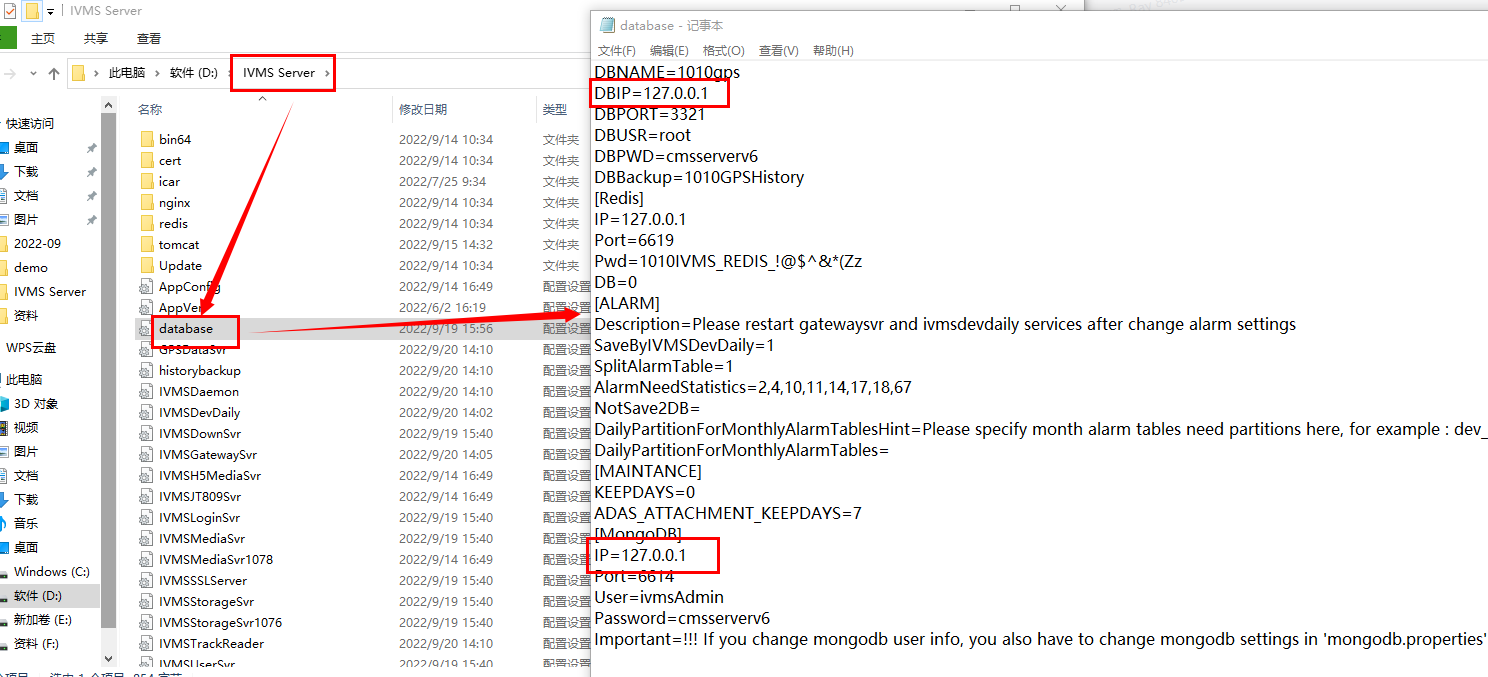Click the tomcat folder icon
Image resolution: width=1488 pixels, height=677 pixels.
(x=147, y=244)
